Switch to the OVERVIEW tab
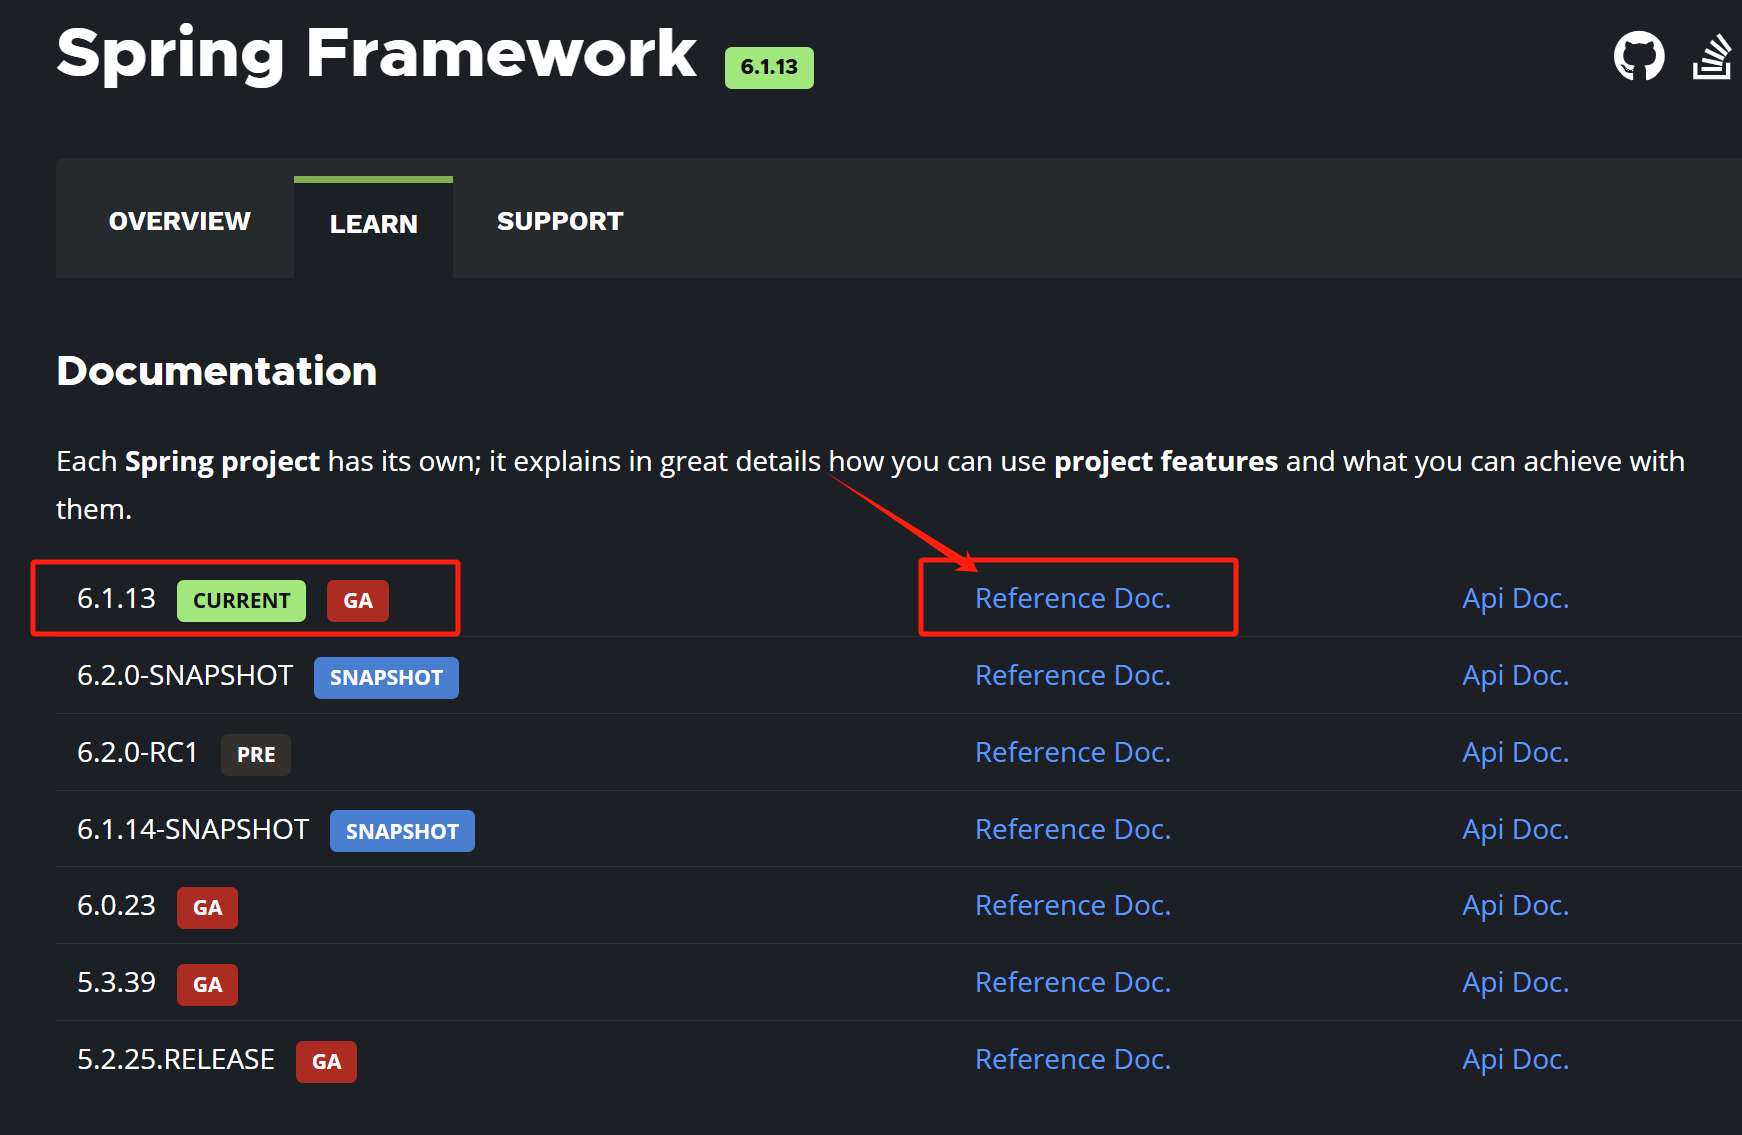 179,221
